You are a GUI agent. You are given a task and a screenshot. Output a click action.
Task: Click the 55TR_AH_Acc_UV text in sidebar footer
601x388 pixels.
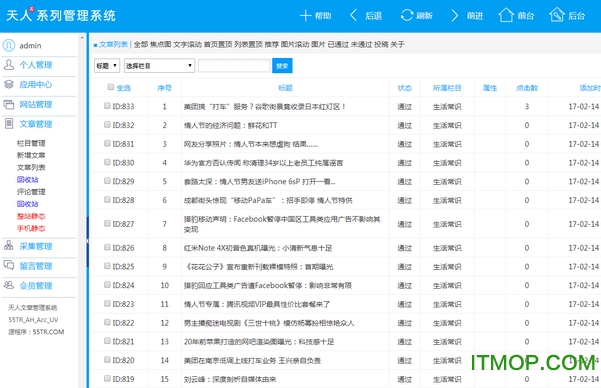point(33,320)
